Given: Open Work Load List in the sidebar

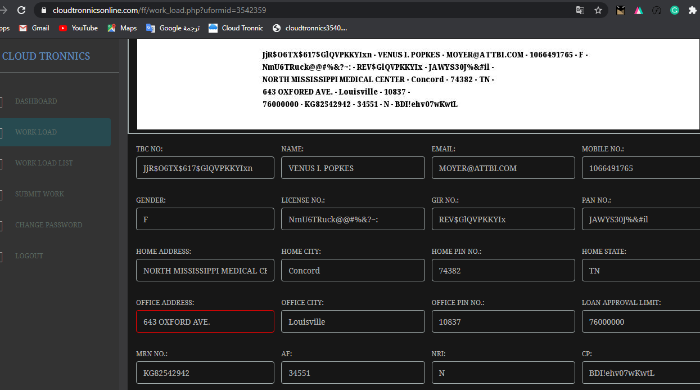Looking at the screenshot, I should click(44, 163).
